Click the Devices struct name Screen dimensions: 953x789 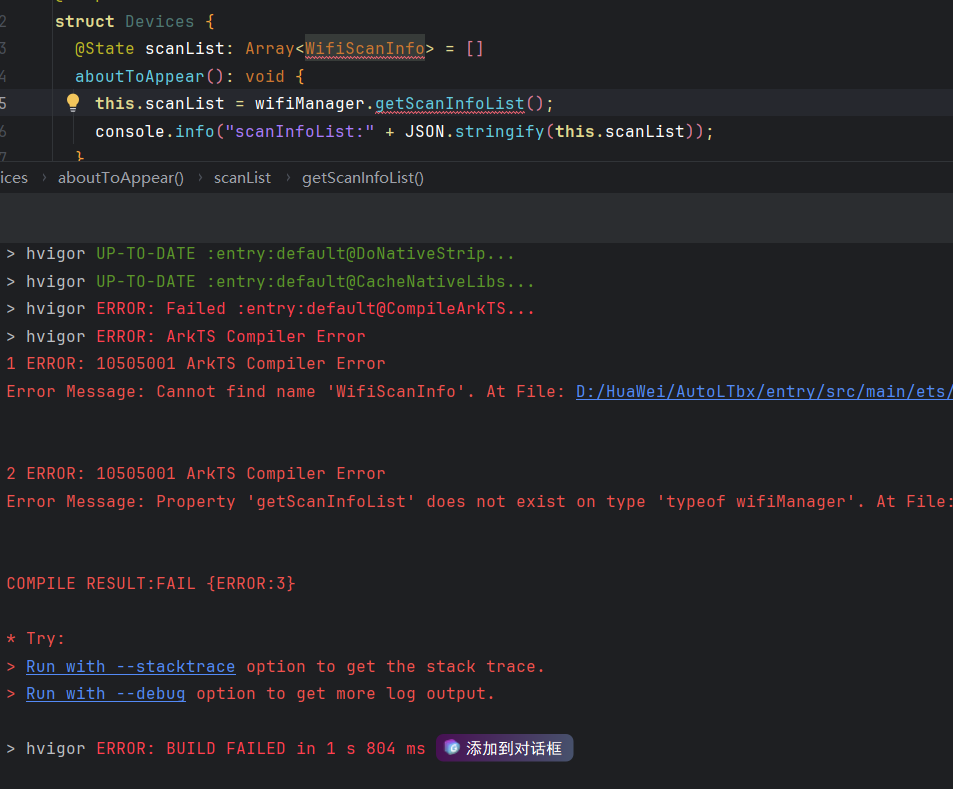pos(160,21)
